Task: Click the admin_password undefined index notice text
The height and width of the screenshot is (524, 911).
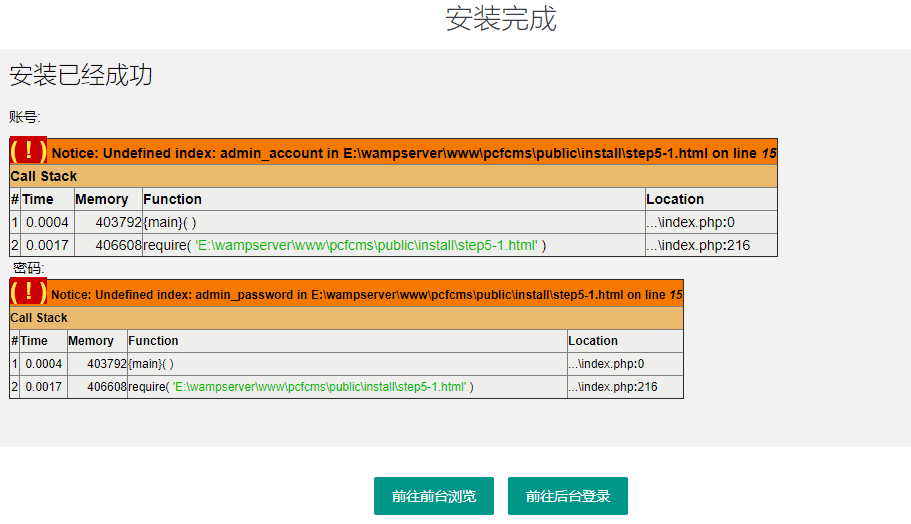Action: [x=366, y=295]
